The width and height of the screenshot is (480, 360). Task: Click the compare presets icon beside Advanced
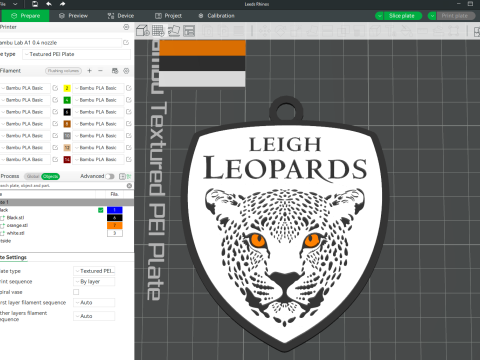point(122,176)
